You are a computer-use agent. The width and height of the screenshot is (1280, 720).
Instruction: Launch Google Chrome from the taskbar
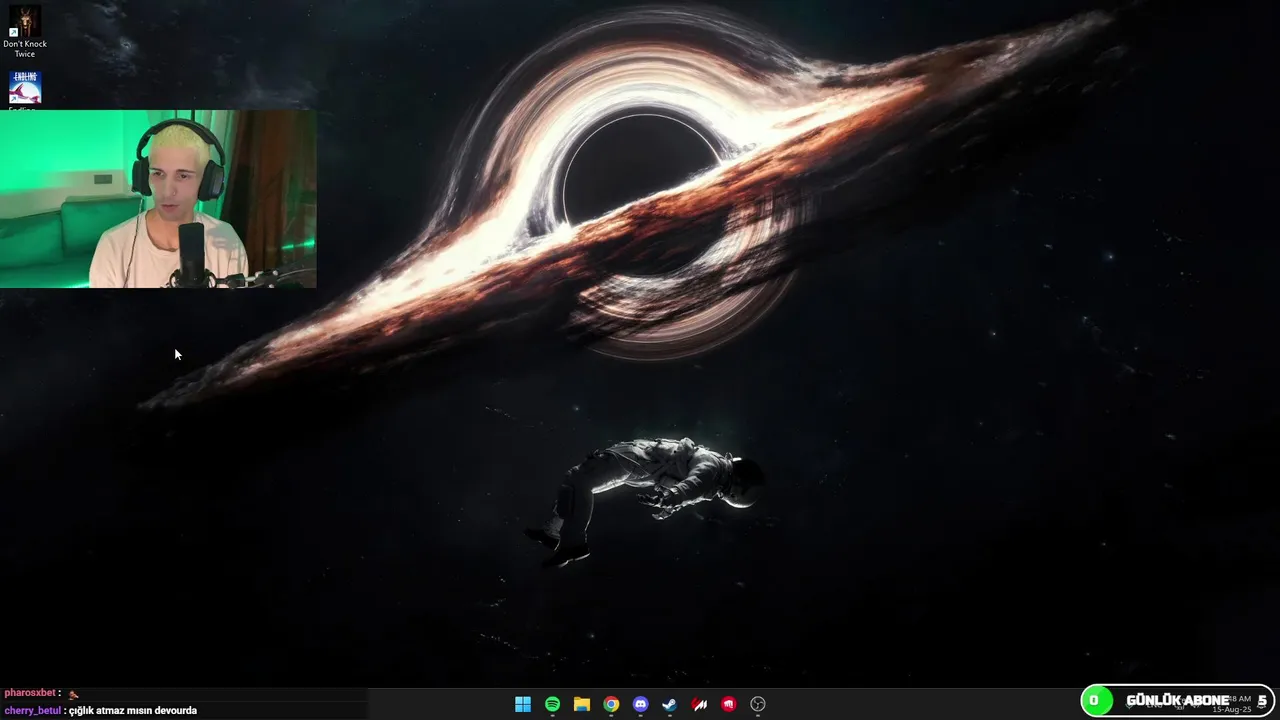pyautogui.click(x=611, y=704)
